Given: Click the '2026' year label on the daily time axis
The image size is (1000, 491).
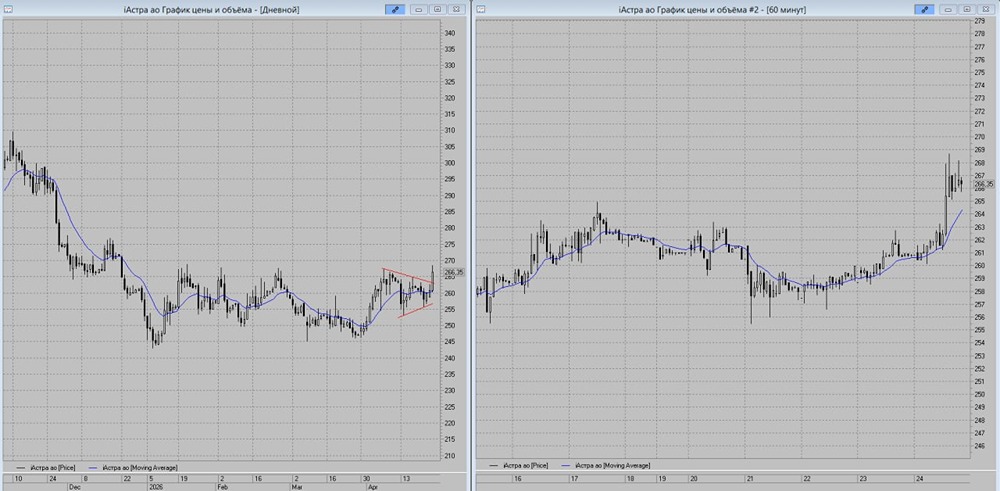Looking at the screenshot, I should coord(156,486).
